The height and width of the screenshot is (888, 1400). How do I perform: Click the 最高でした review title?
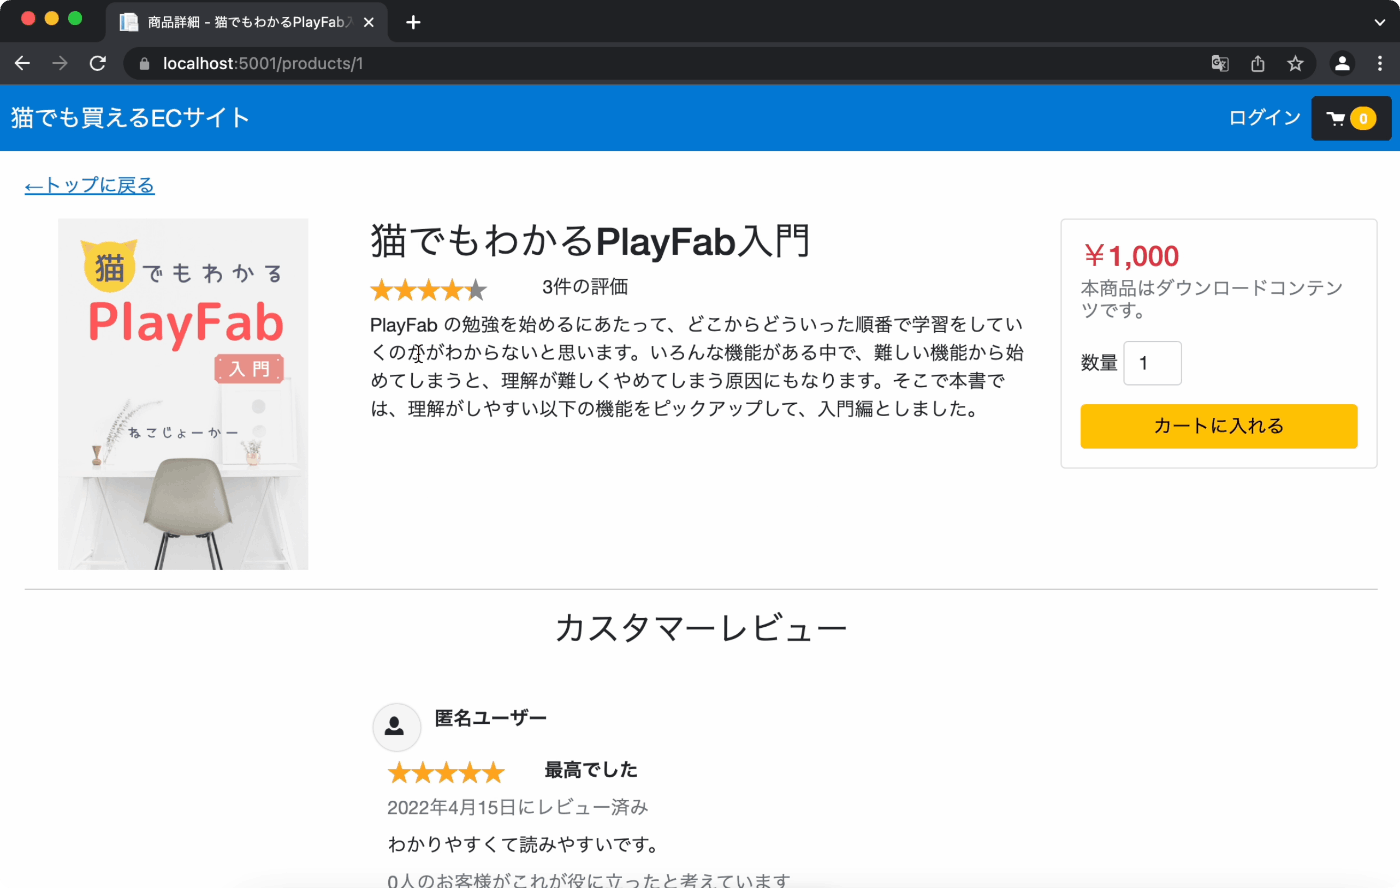click(x=591, y=770)
